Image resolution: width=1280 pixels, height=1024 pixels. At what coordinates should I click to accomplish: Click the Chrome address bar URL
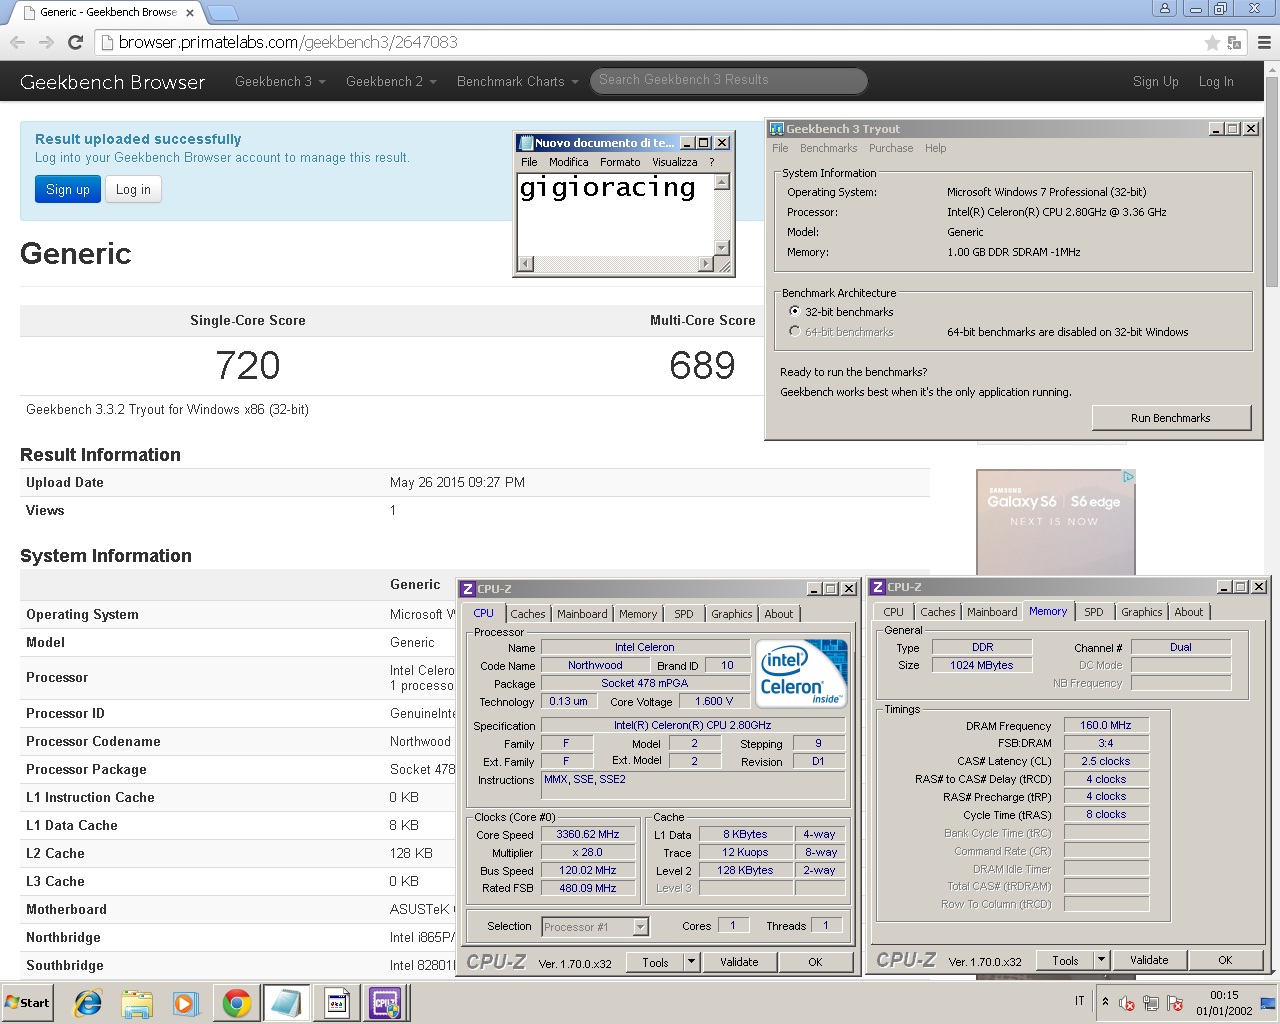point(288,42)
